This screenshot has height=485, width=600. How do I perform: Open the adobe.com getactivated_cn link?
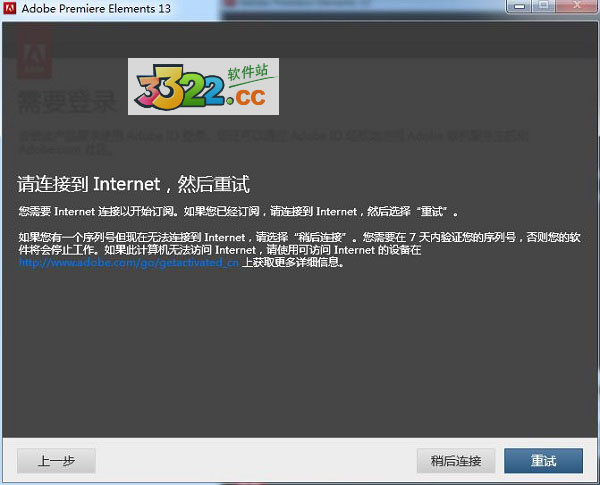coord(129,263)
